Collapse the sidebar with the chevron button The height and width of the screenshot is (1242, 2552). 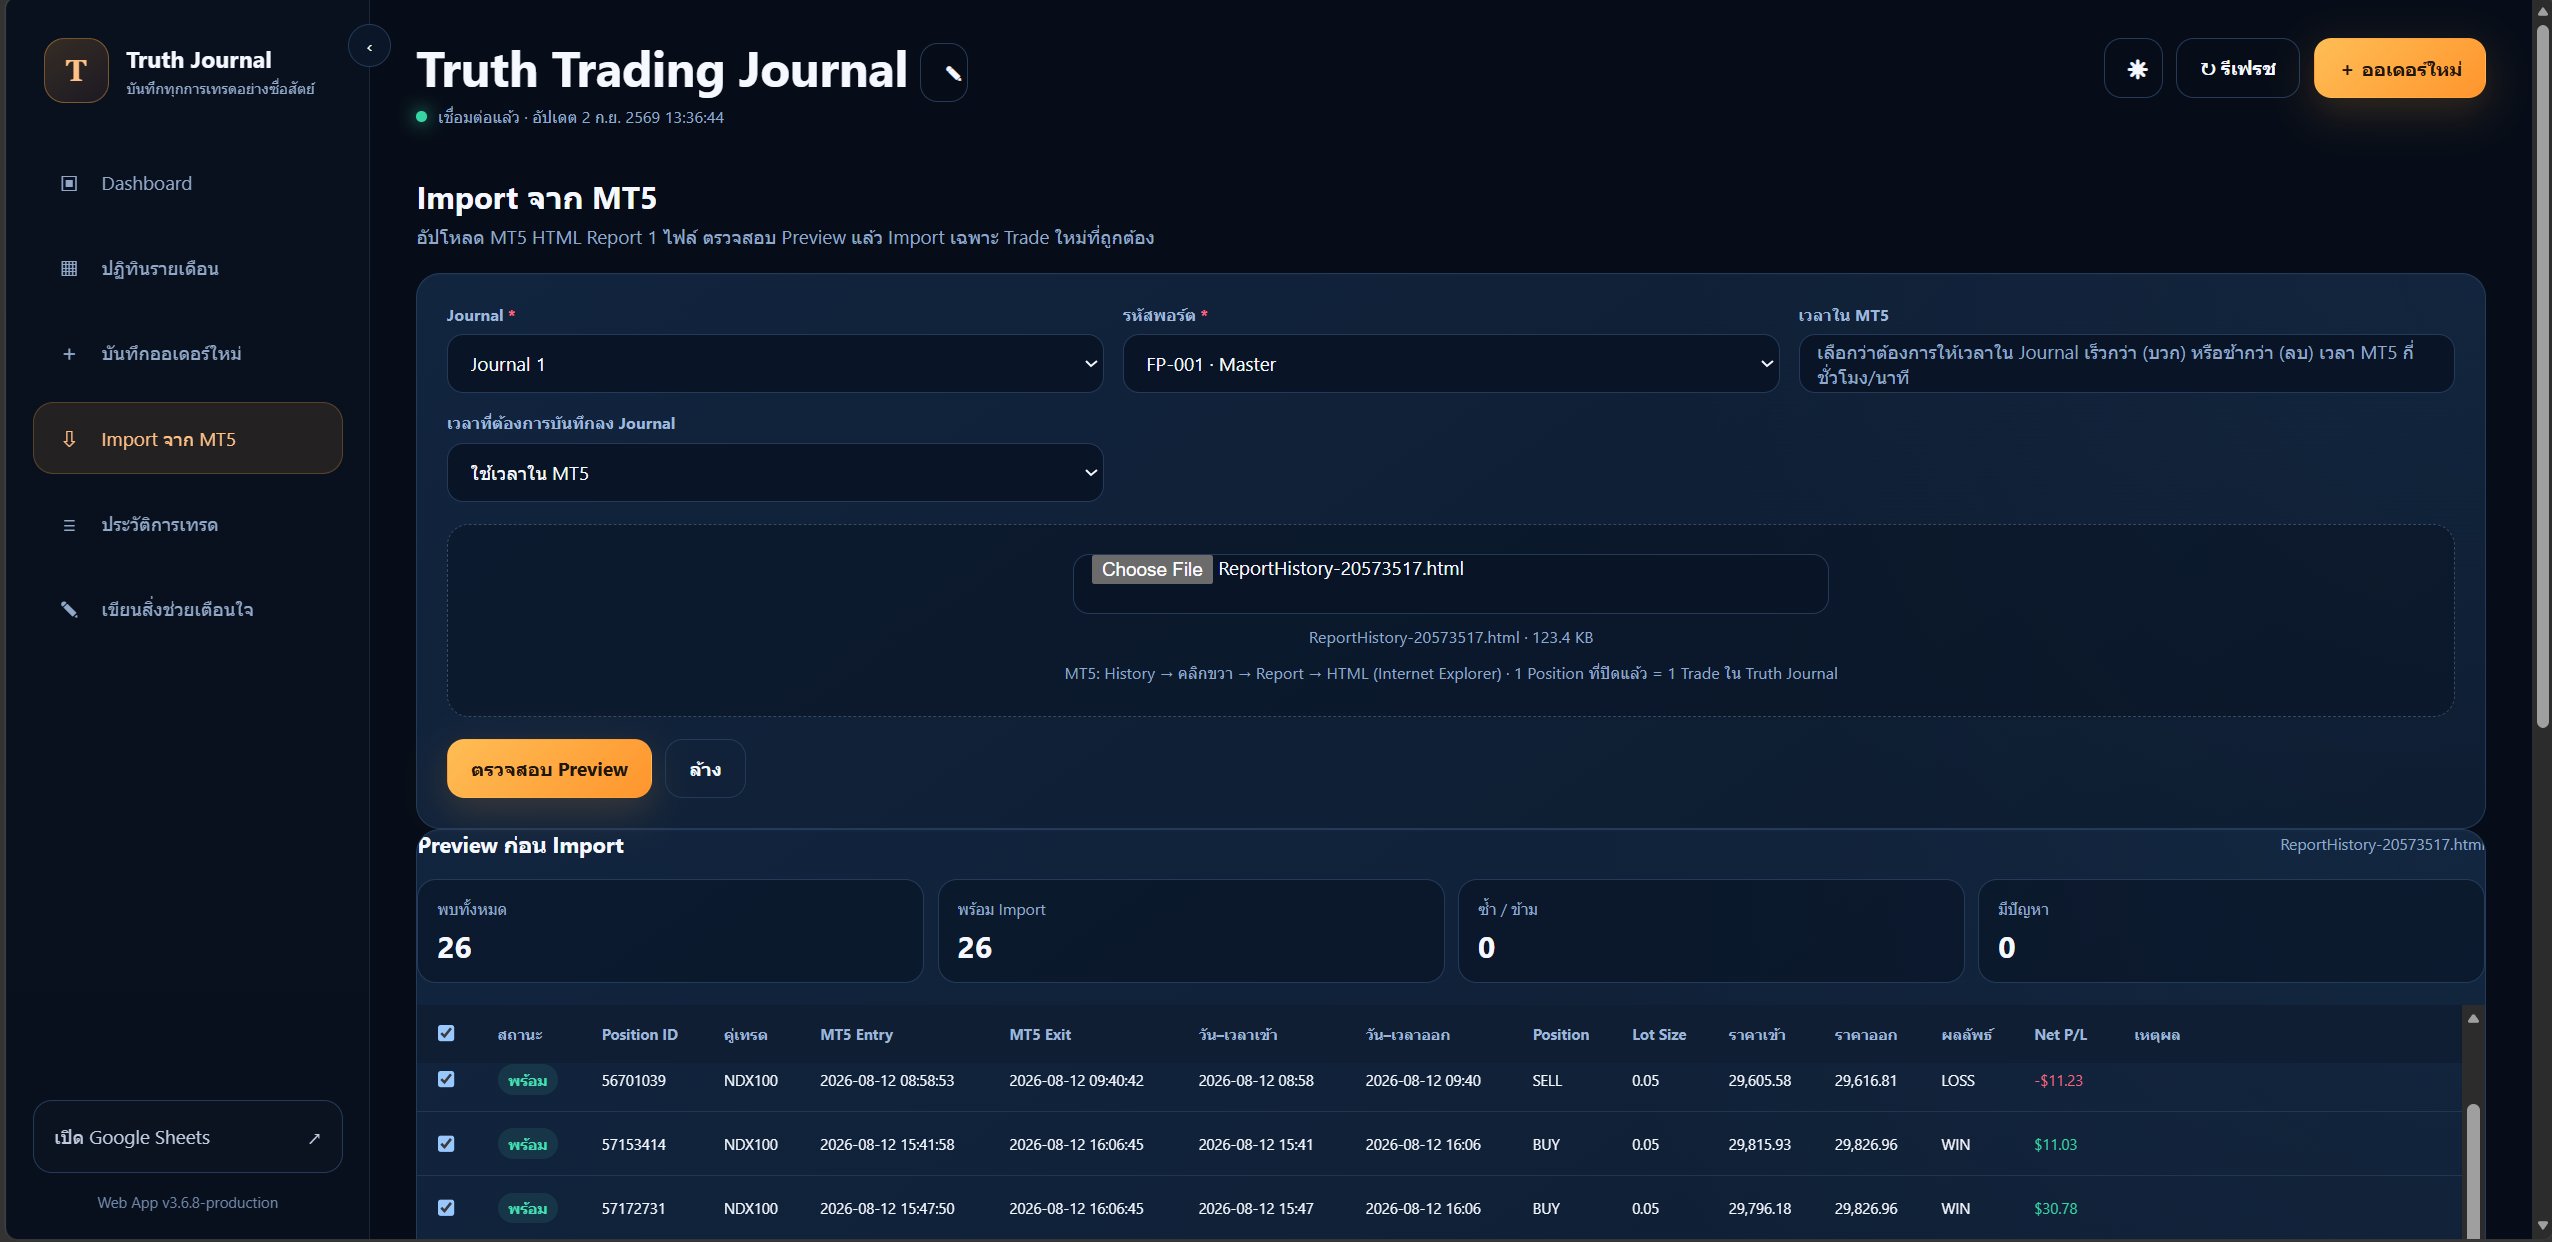coord(369,47)
